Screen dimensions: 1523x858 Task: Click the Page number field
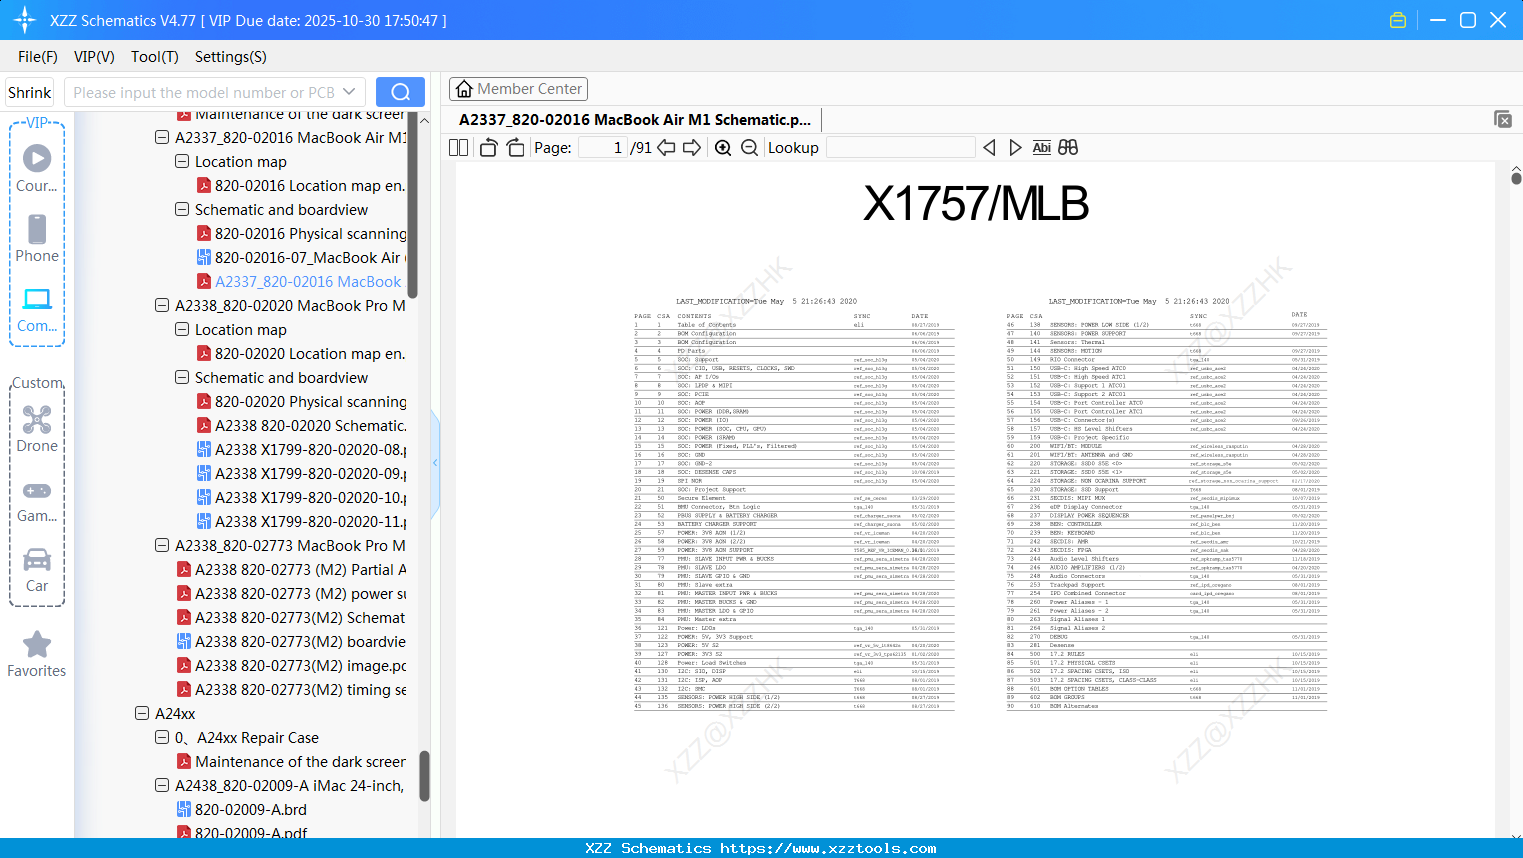coord(602,148)
